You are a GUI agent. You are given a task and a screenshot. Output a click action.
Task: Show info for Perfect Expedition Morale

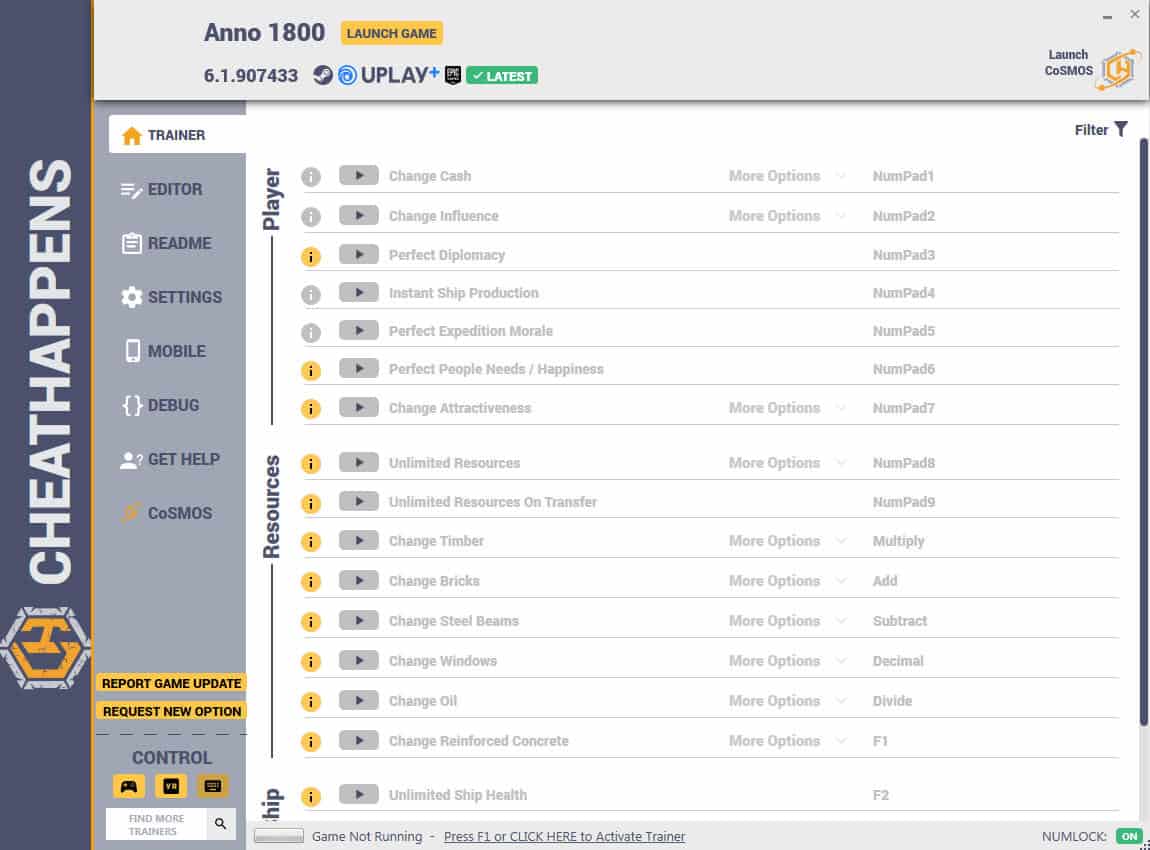tap(311, 332)
